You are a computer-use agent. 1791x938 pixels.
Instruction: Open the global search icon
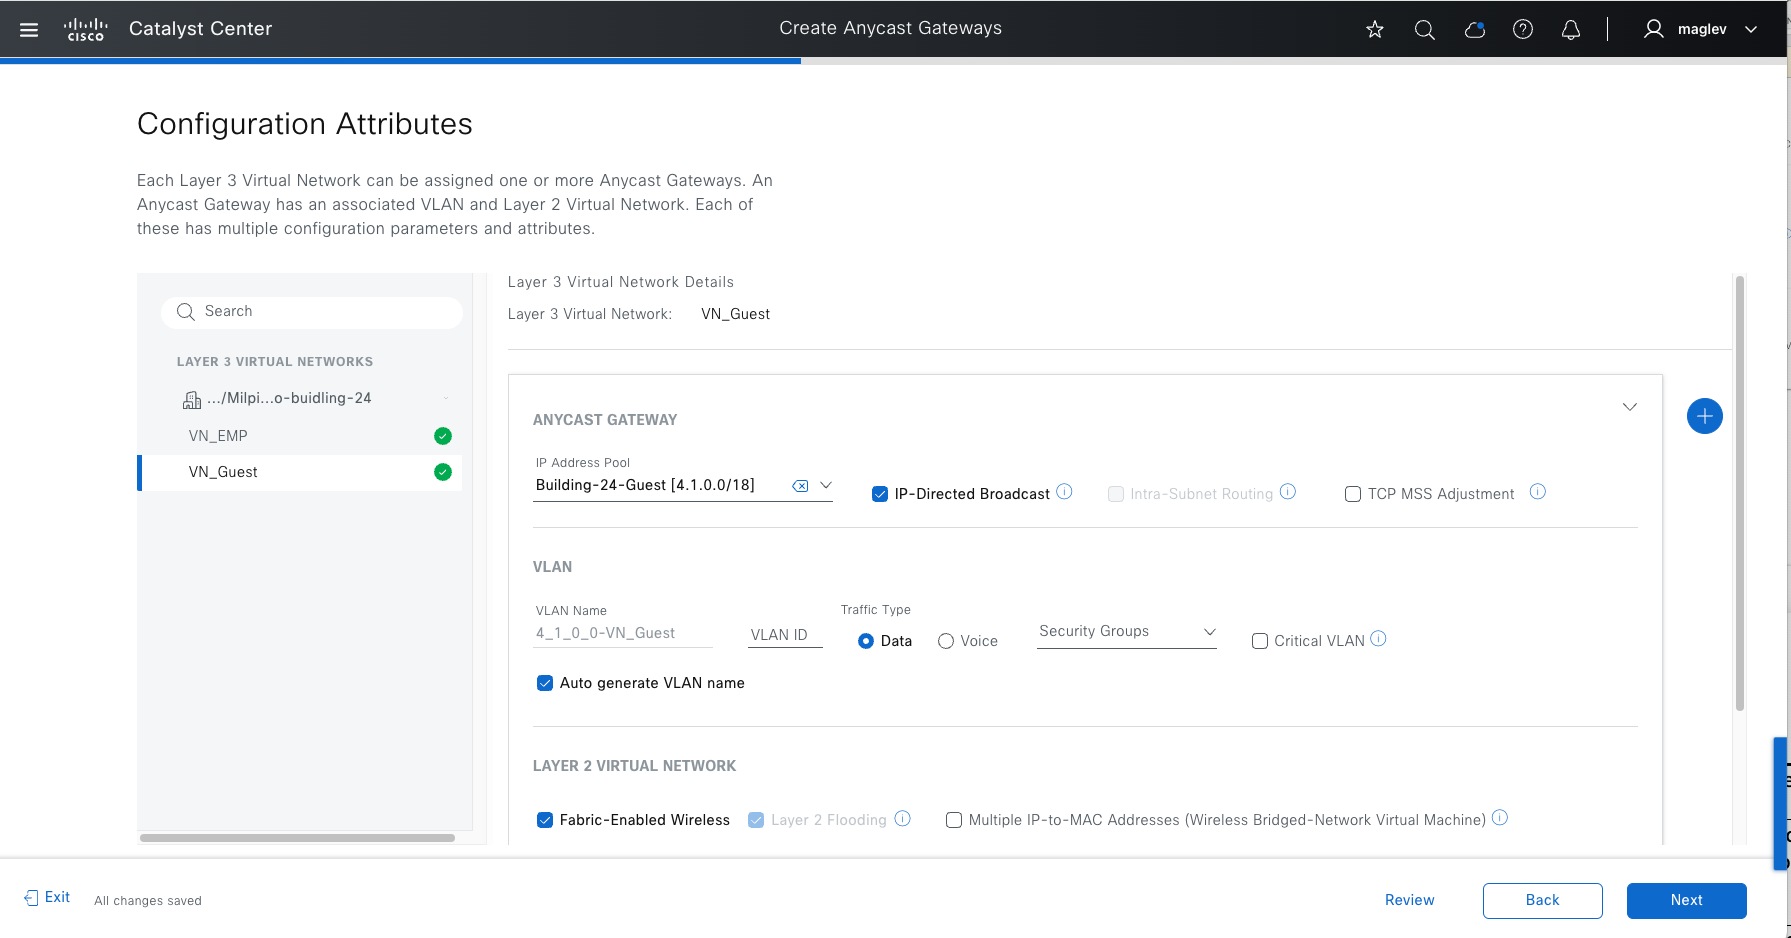1425,30
